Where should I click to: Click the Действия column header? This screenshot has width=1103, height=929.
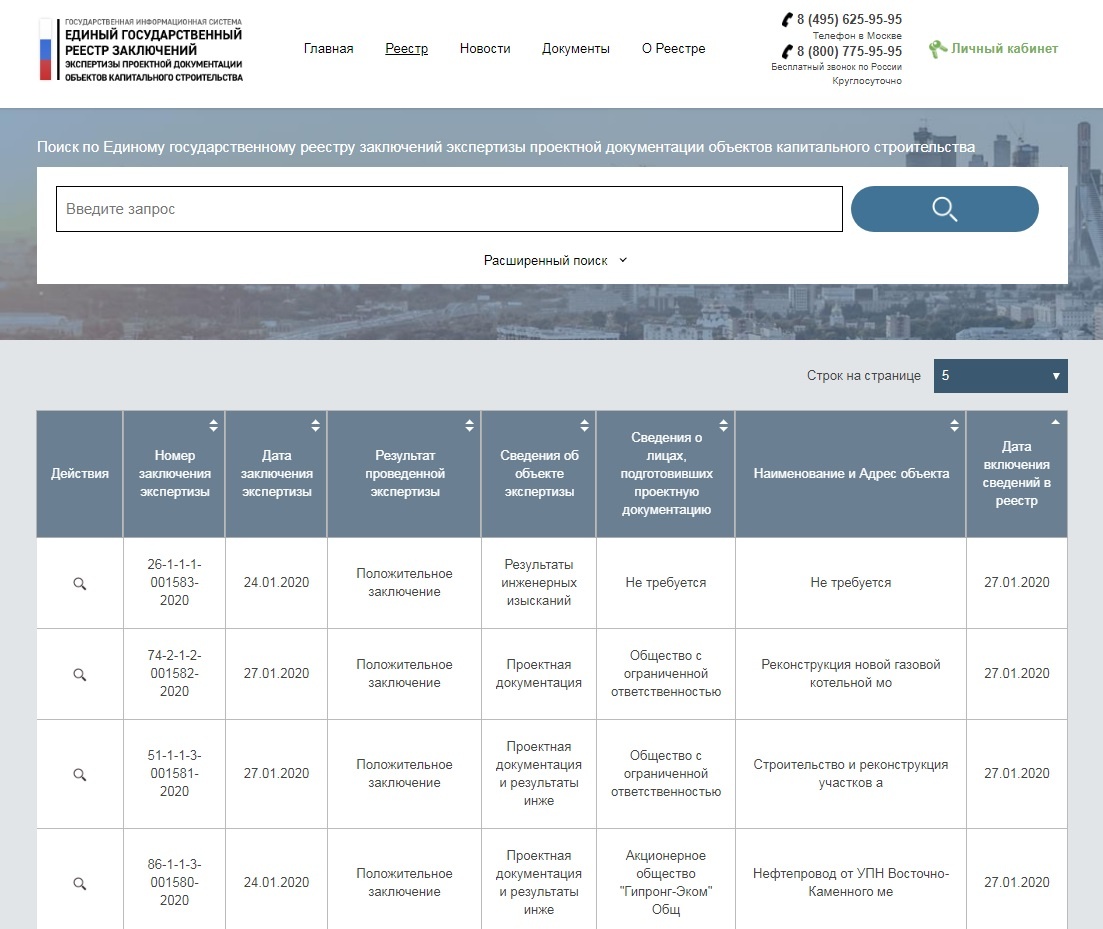click(x=79, y=473)
